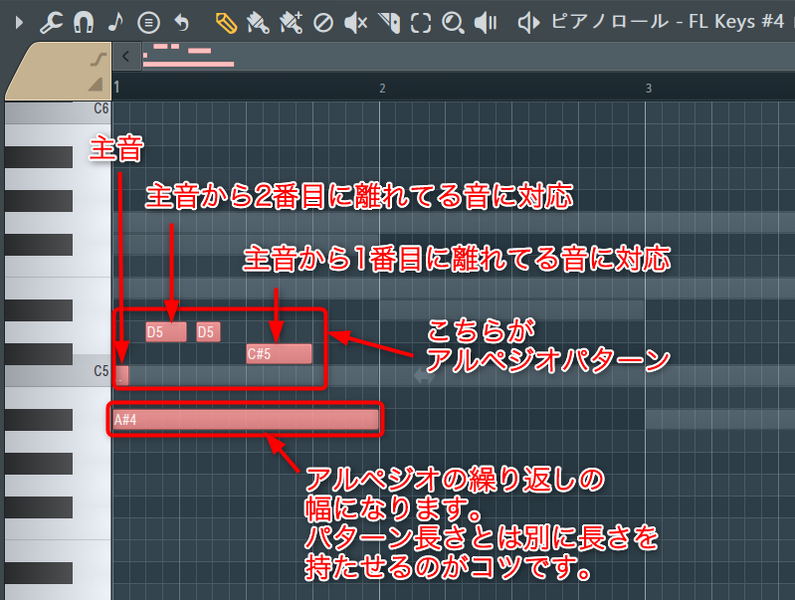The image size is (795, 600).
Task: Toggle the magnet snap setting
Action: [83, 21]
